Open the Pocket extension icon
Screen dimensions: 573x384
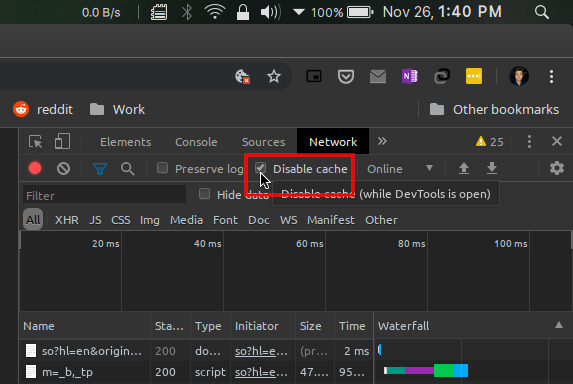click(x=345, y=77)
